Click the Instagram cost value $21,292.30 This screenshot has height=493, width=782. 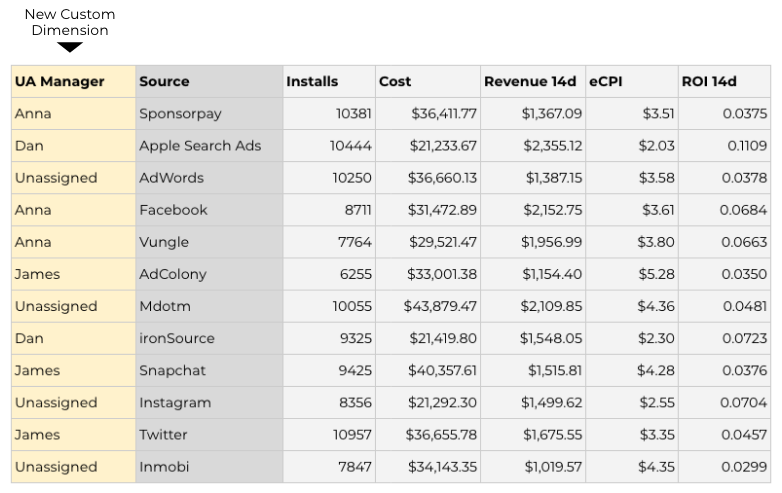tap(442, 402)
